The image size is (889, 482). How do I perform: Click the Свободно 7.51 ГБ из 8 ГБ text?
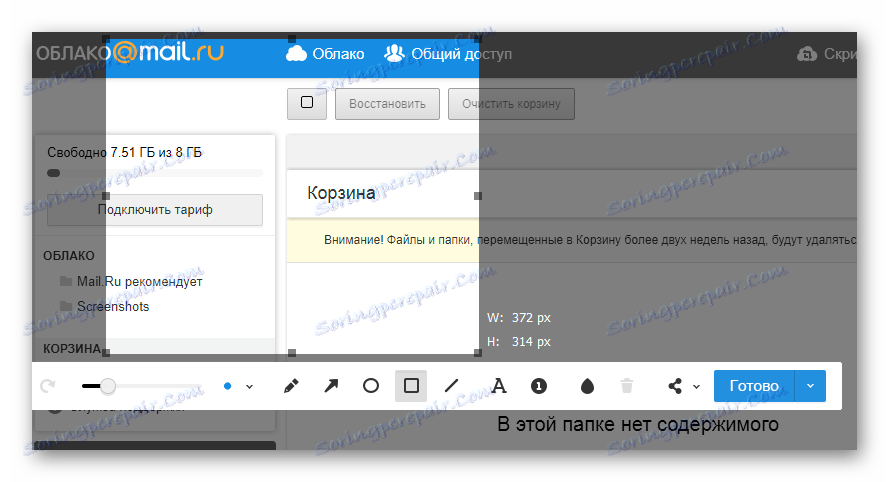[x=124, y=153]
